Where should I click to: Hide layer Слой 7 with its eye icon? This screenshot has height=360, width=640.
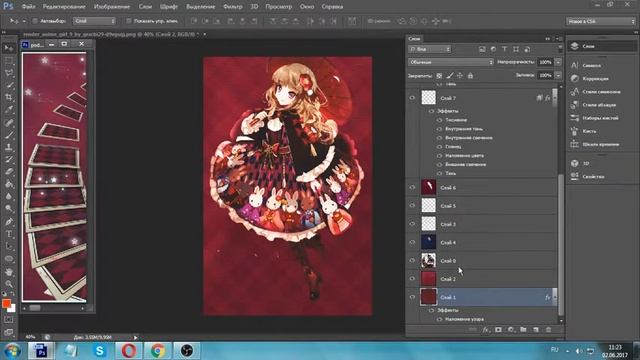click(412, 98)
